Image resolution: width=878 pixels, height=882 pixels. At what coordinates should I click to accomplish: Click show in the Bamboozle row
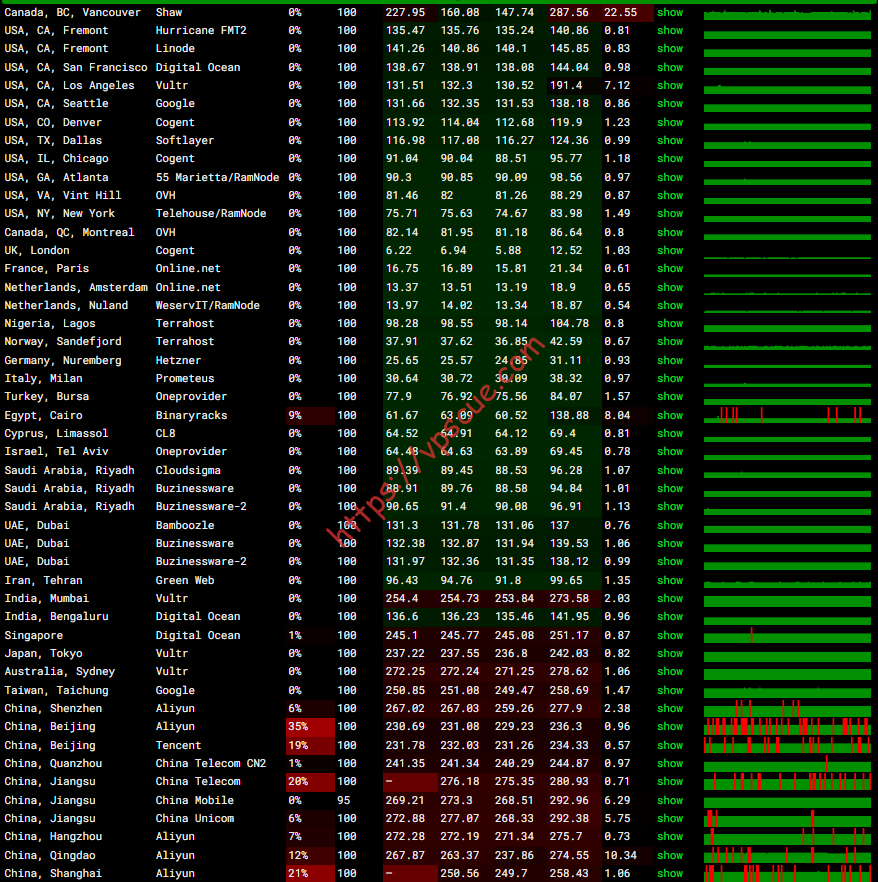tap(670, 525)
